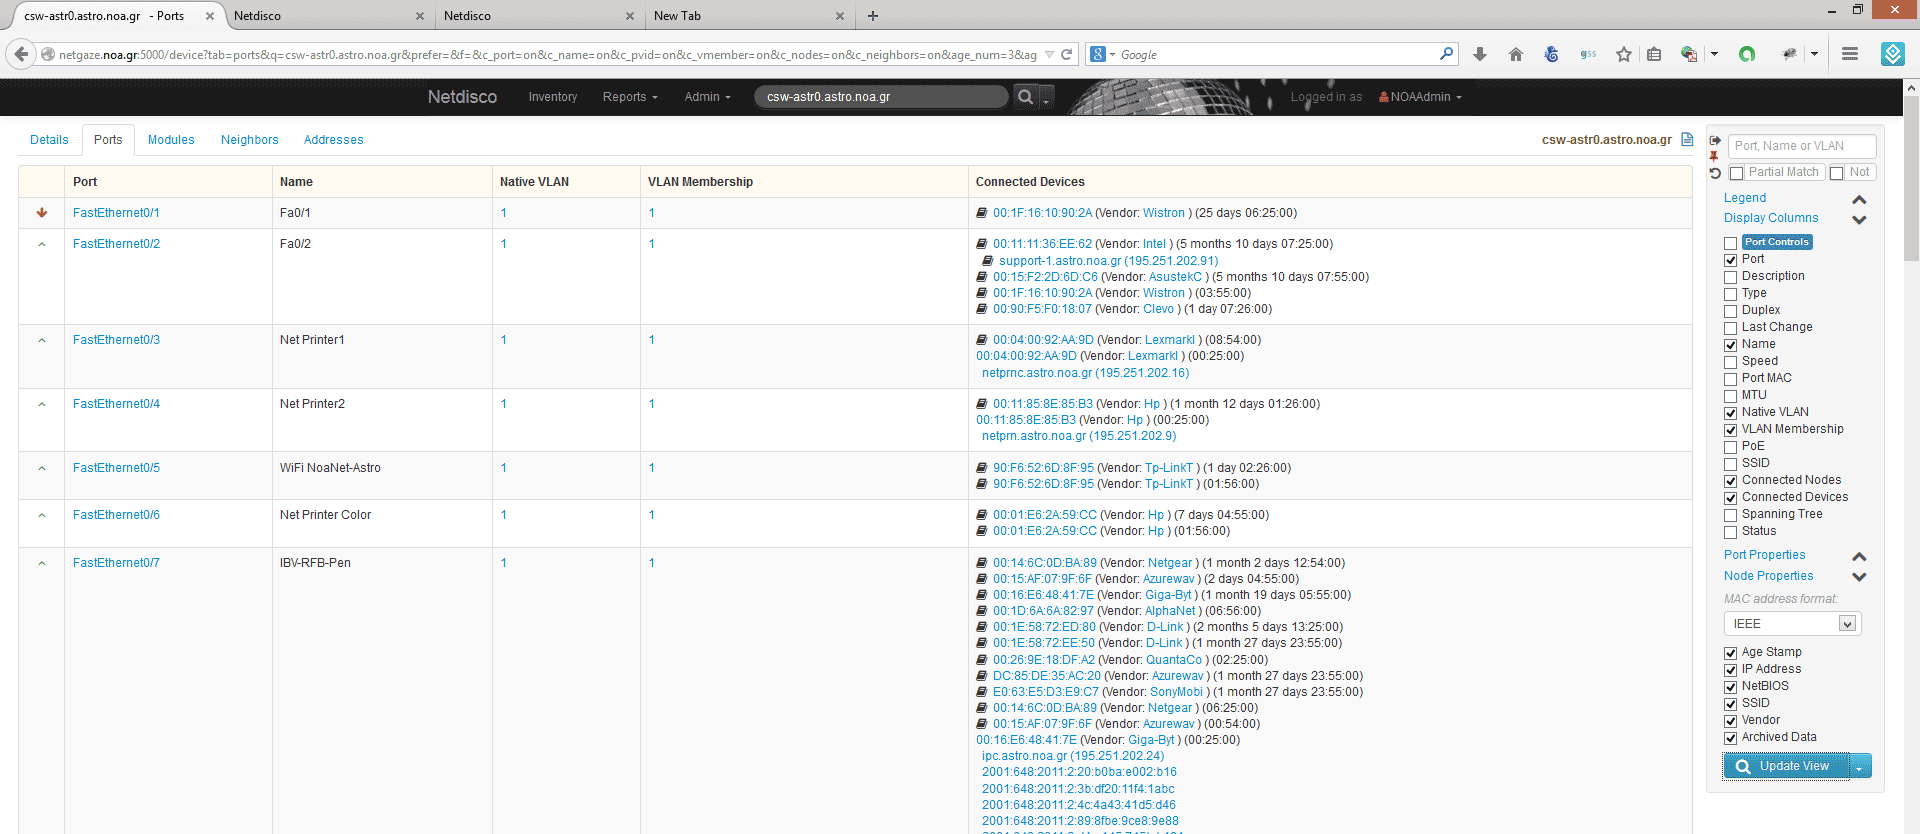Open the netprnc.astro.noa.gr link

pos(1085,373)
